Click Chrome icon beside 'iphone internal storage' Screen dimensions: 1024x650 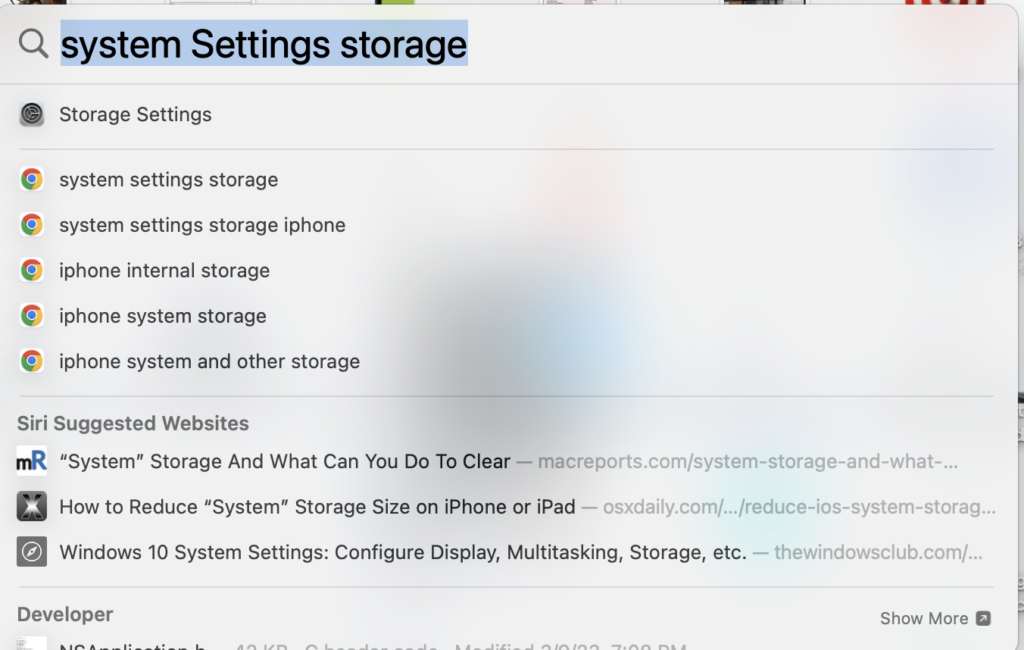(31, 270)
